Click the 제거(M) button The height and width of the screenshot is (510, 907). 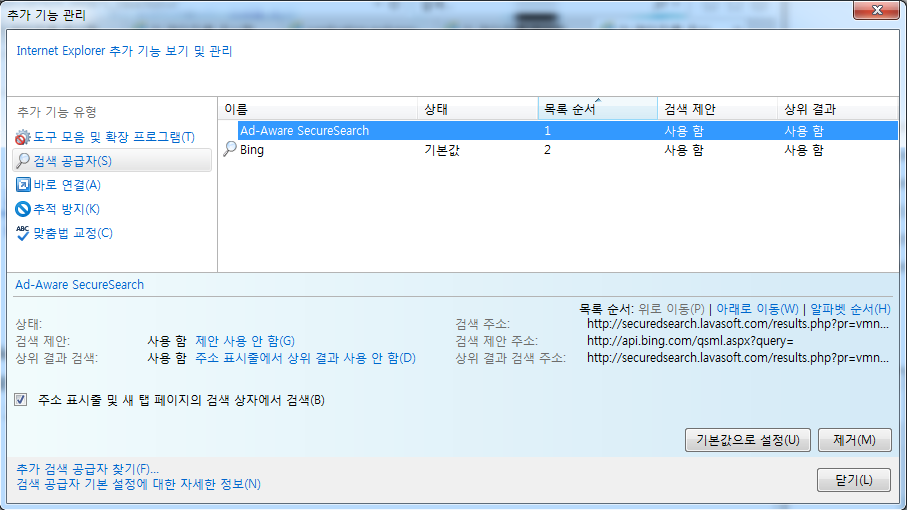[x=854, y=440]
